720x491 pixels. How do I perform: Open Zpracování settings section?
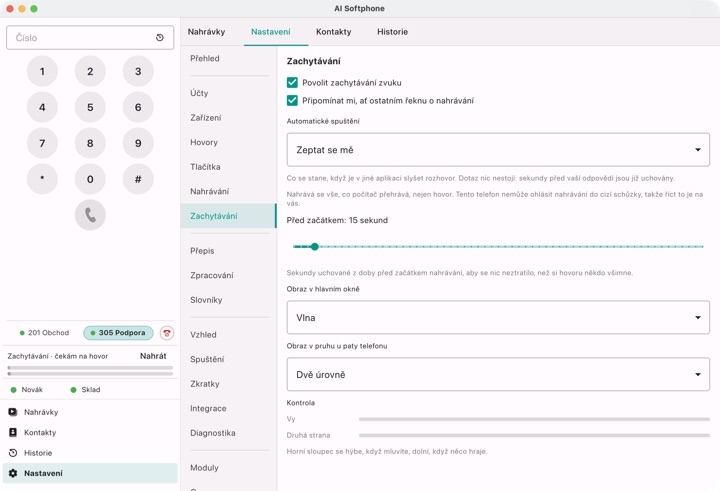[x=228, y=275]
